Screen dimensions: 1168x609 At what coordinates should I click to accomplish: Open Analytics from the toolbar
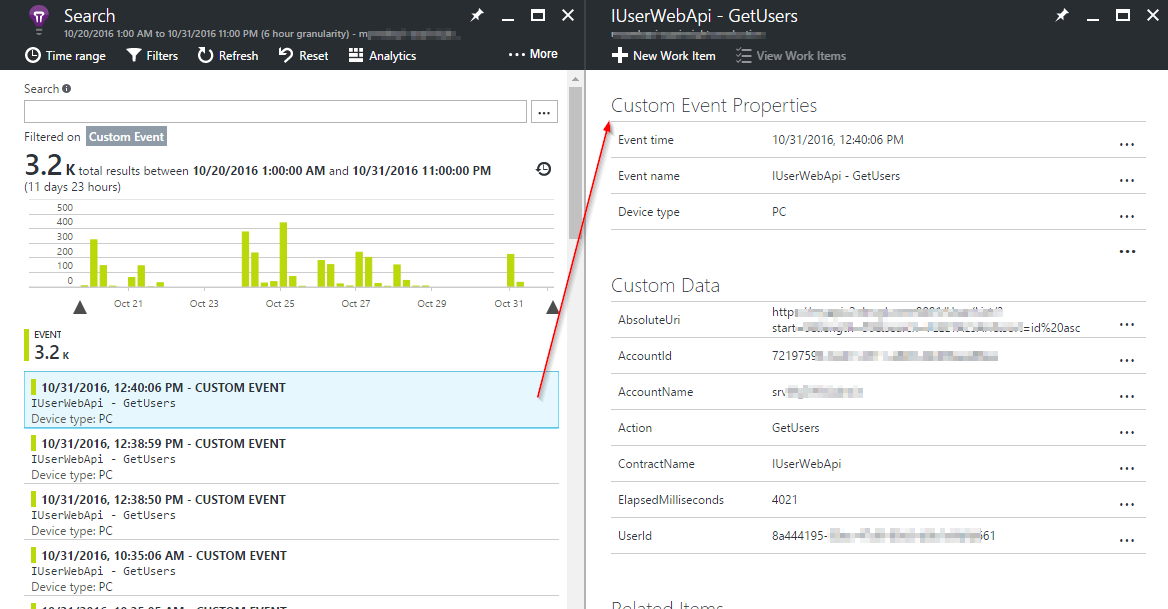click(x=382, y=56)
